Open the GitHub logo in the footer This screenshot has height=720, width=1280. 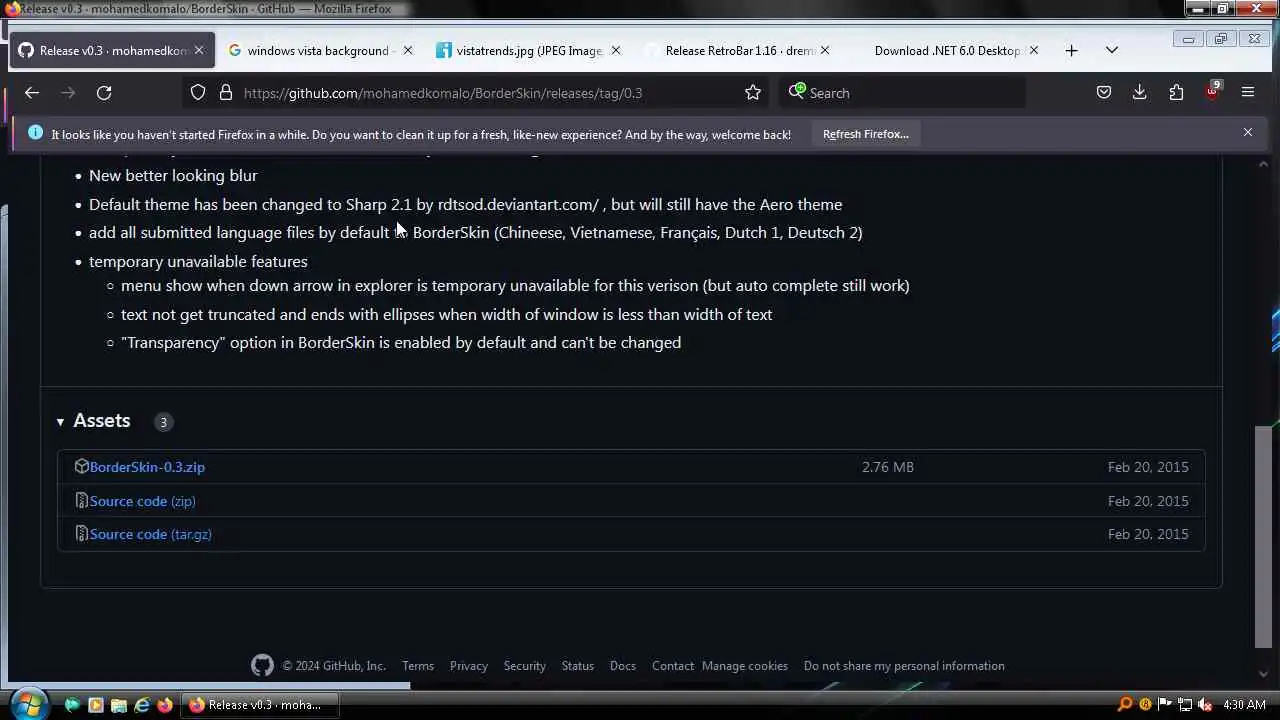(x=262, y=666)
